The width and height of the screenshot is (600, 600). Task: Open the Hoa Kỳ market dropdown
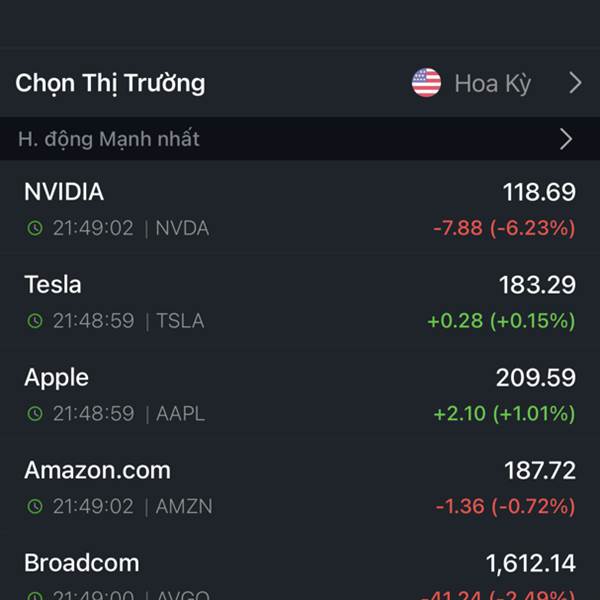(x=492, y=83)
